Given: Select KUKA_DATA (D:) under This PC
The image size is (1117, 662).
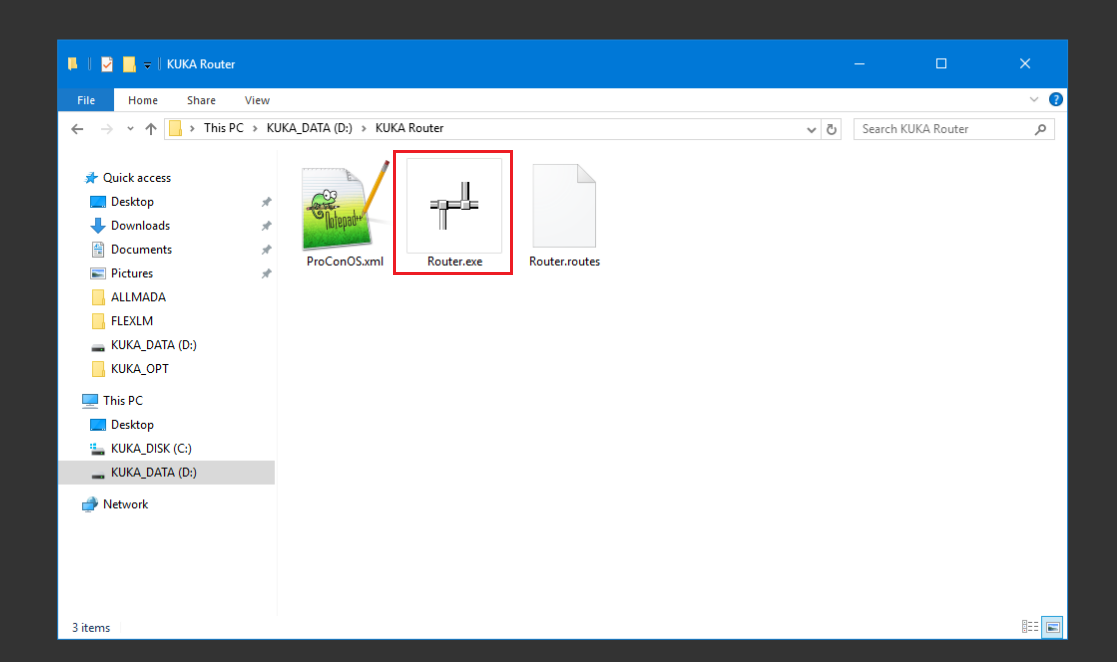Looking at the screenshot, I should 154,472.
